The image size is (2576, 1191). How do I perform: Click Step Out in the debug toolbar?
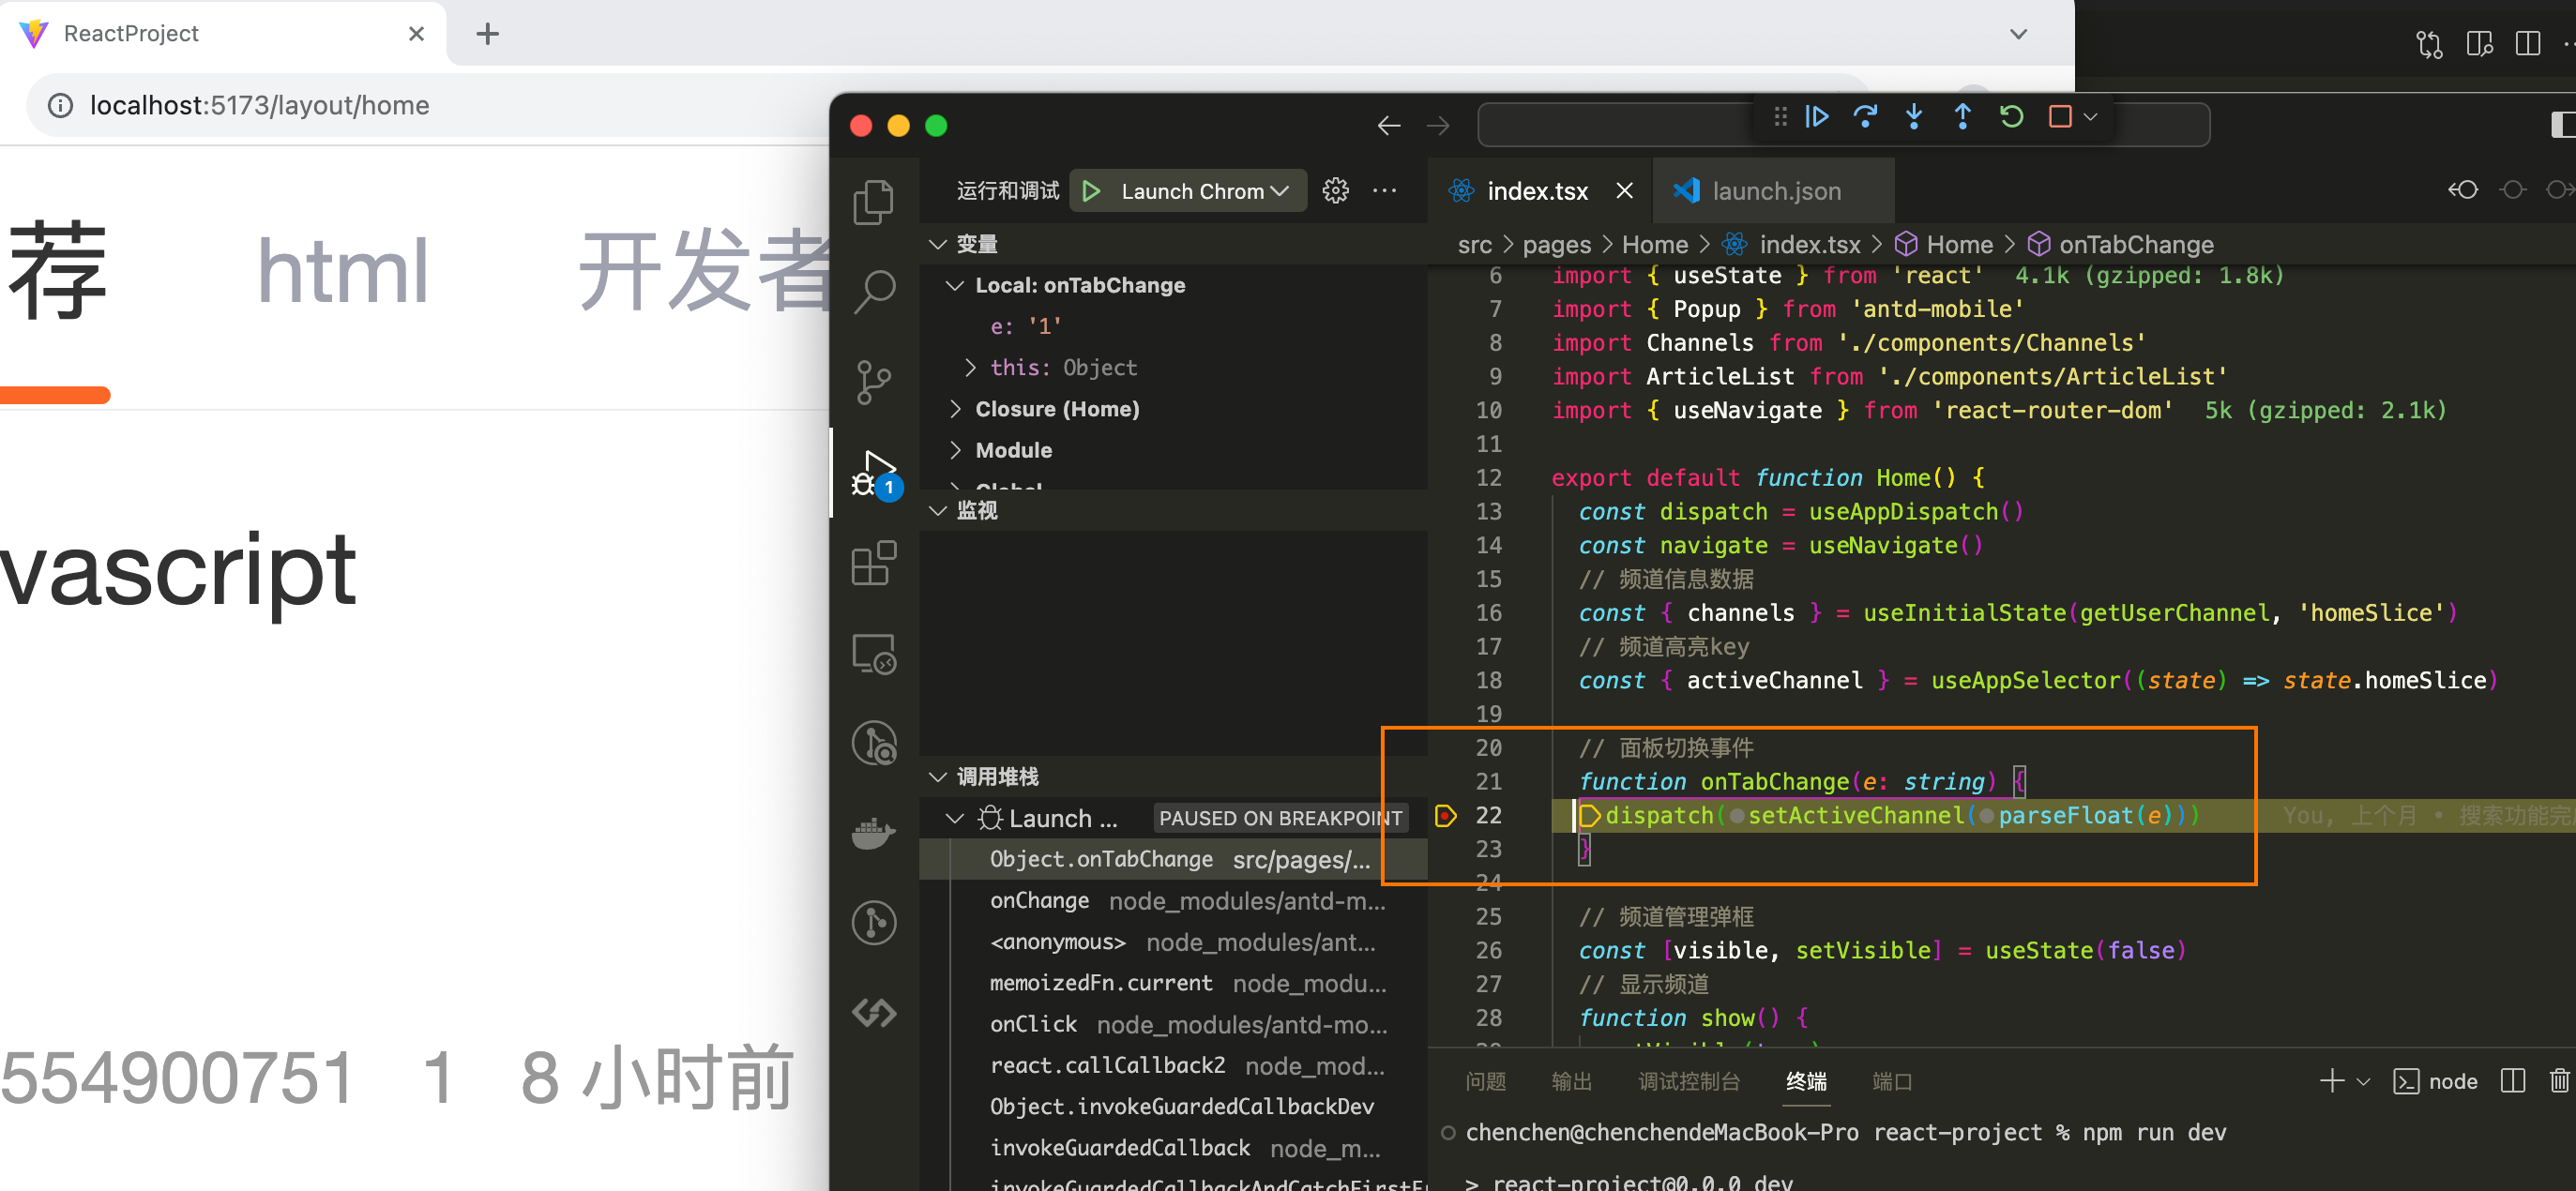1963,117
